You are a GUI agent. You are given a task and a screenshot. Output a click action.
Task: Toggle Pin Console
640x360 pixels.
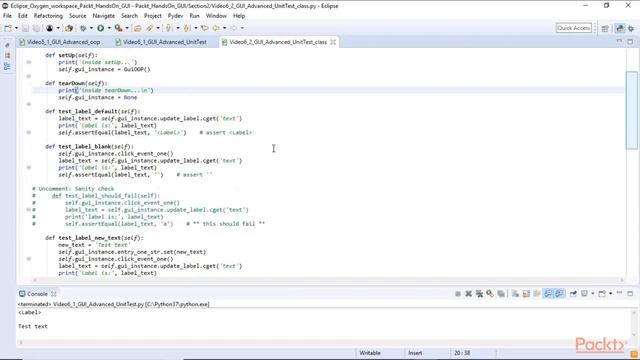click(x=573, y=294)
